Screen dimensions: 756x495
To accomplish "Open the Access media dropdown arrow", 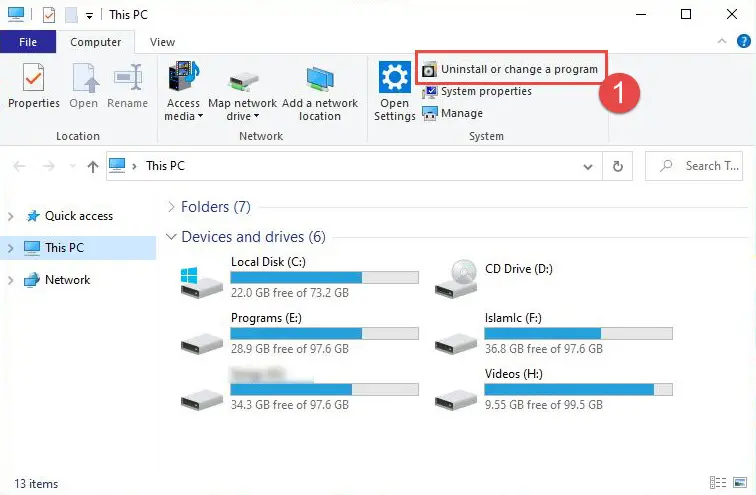I will pyautogui.click(x=201, y=116).
